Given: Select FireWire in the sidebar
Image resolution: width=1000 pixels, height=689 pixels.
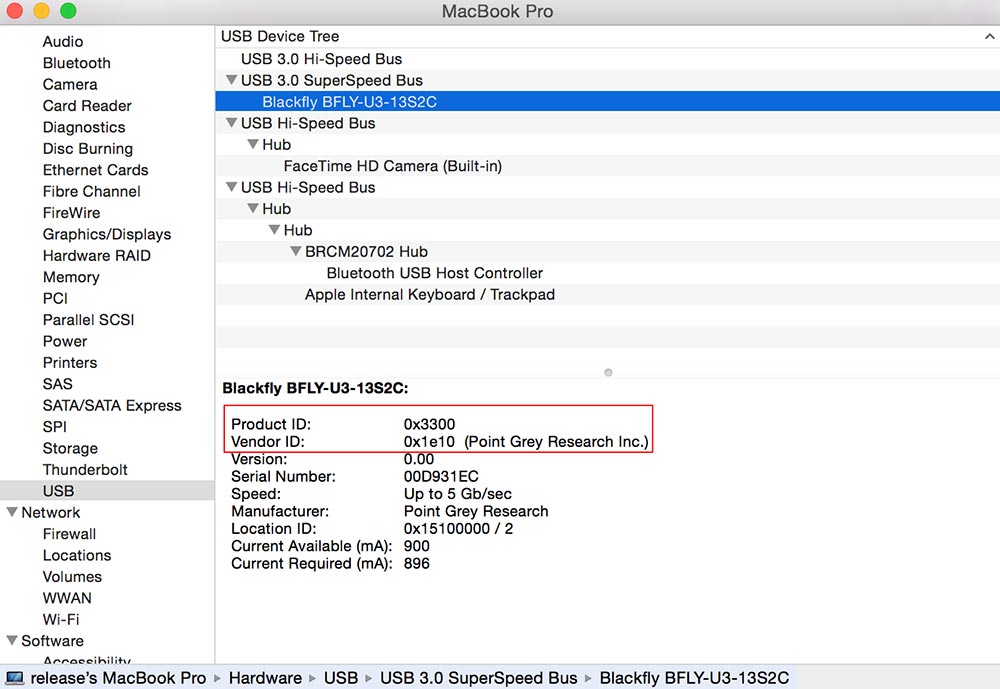Looking at the screenshot, I should [x=71, y=213].
